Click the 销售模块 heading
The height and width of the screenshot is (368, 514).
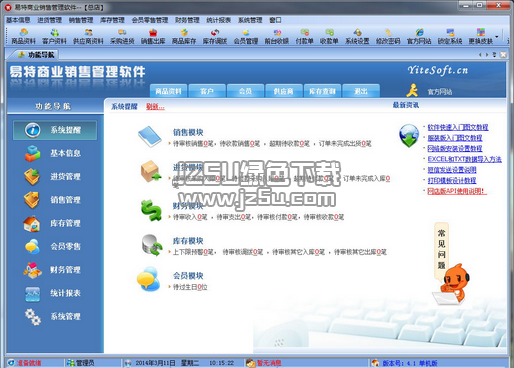point(188,132)
